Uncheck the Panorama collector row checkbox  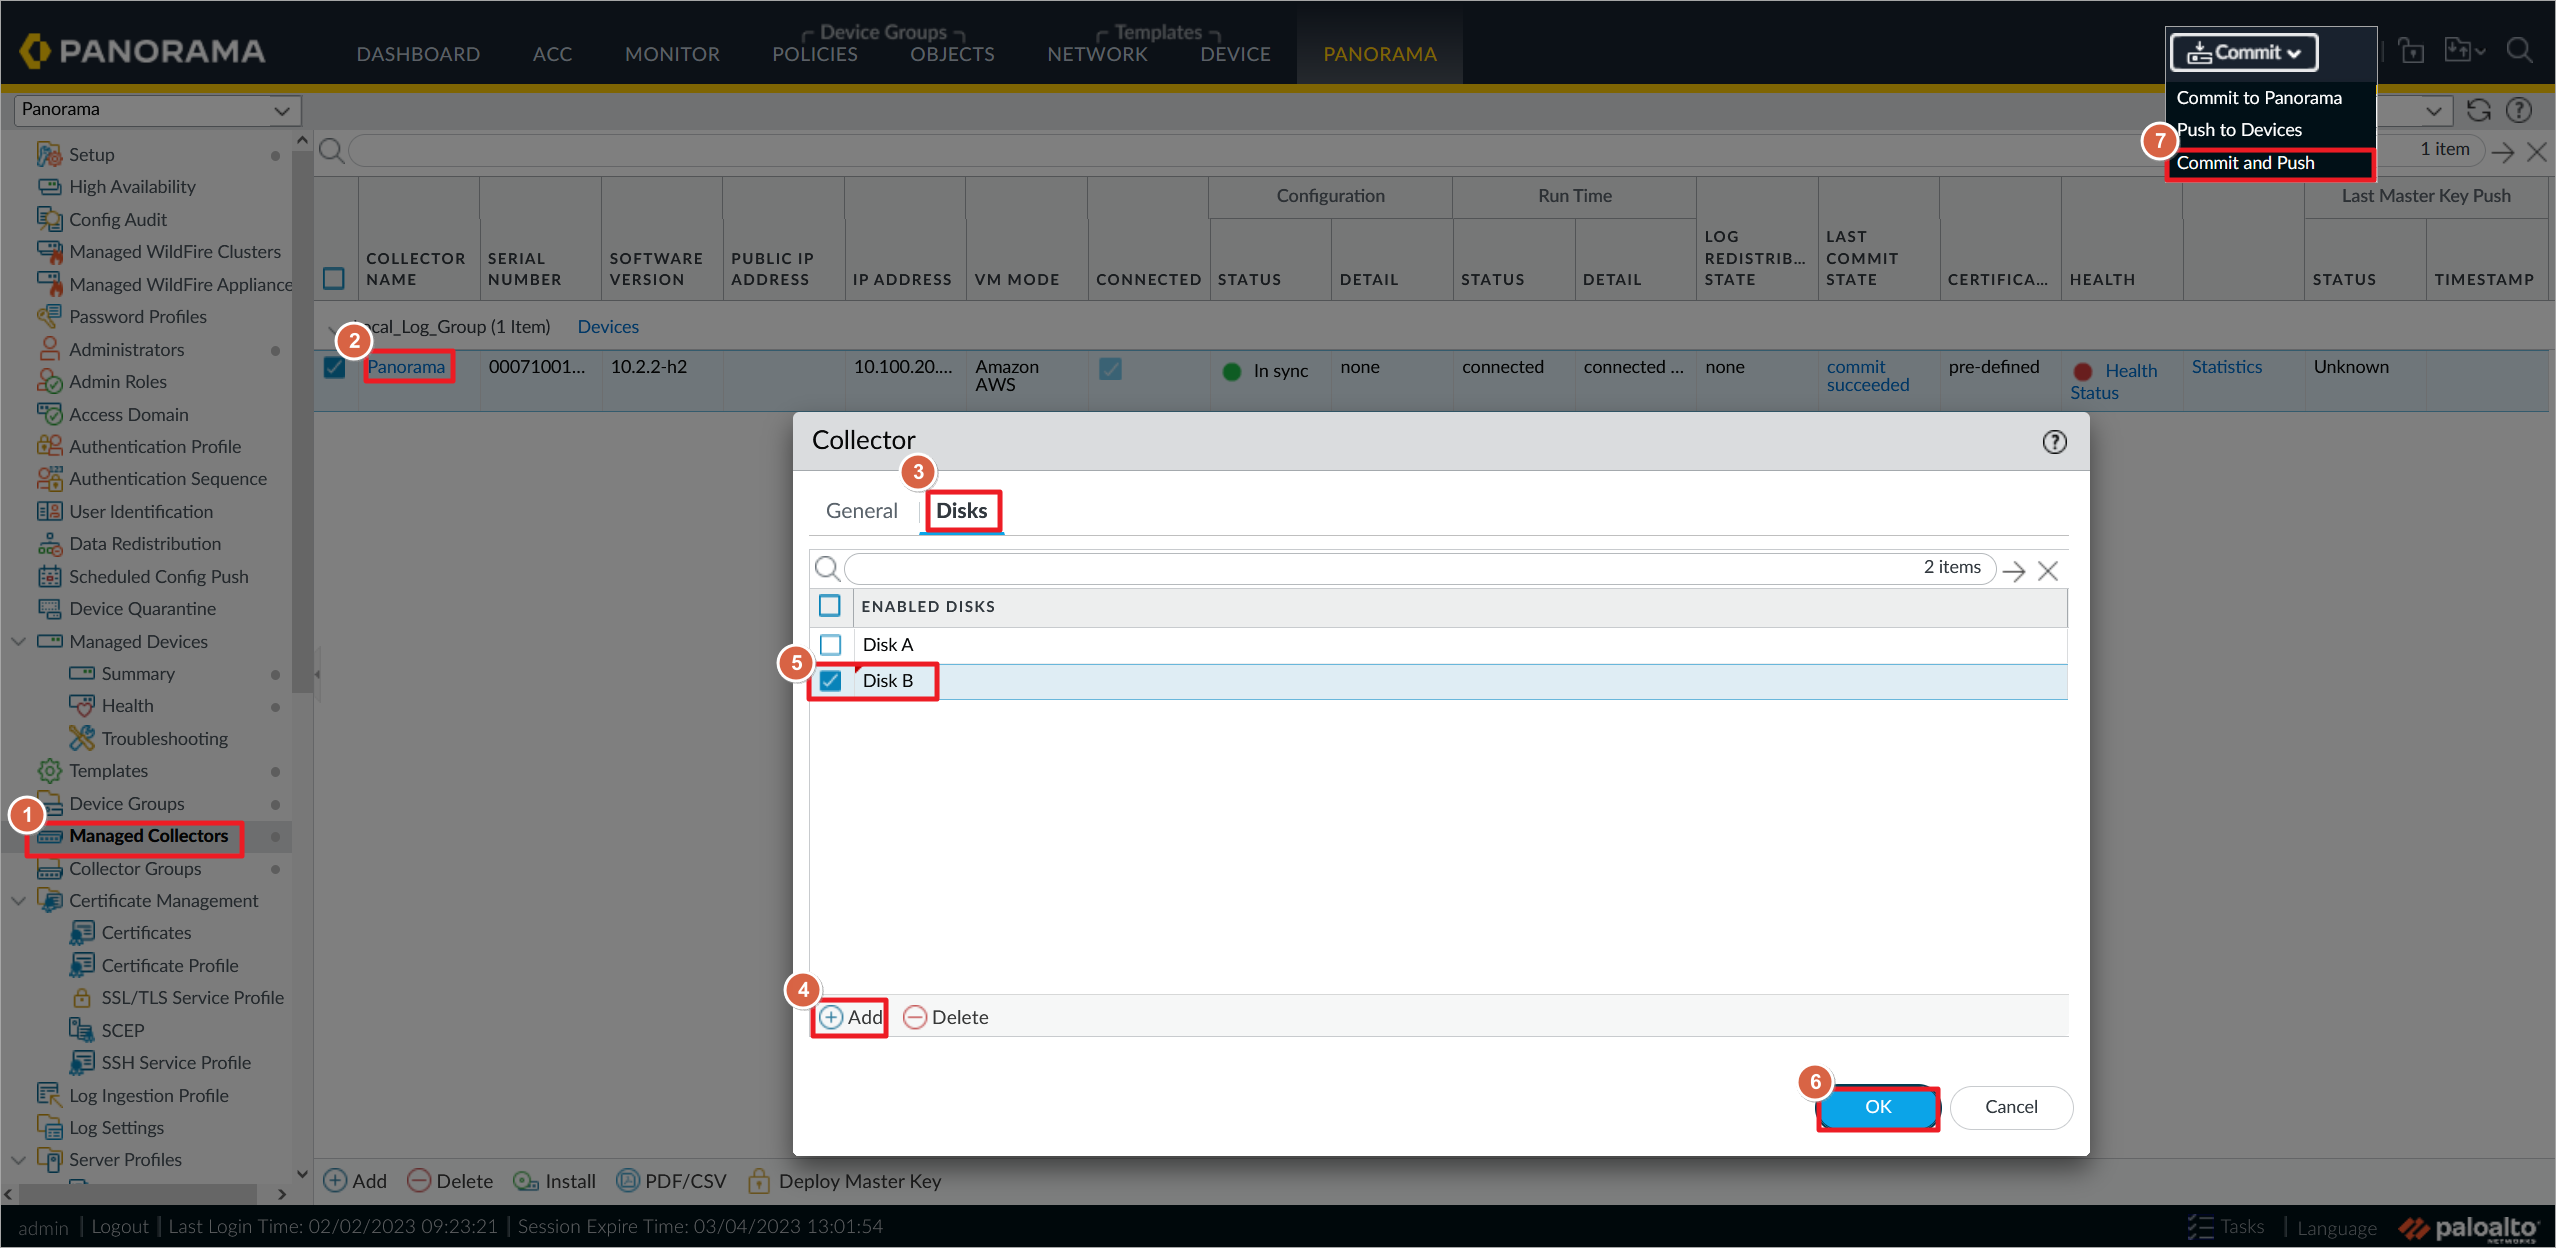point(335,367)
